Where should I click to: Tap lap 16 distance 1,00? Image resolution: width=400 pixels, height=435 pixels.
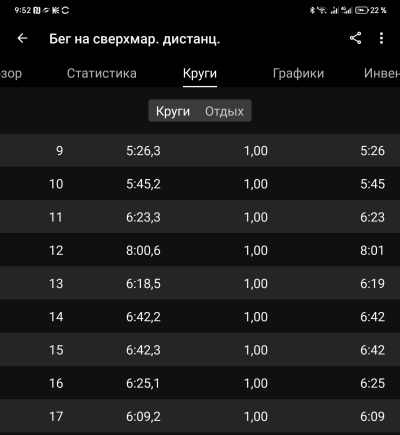point(256,383)
